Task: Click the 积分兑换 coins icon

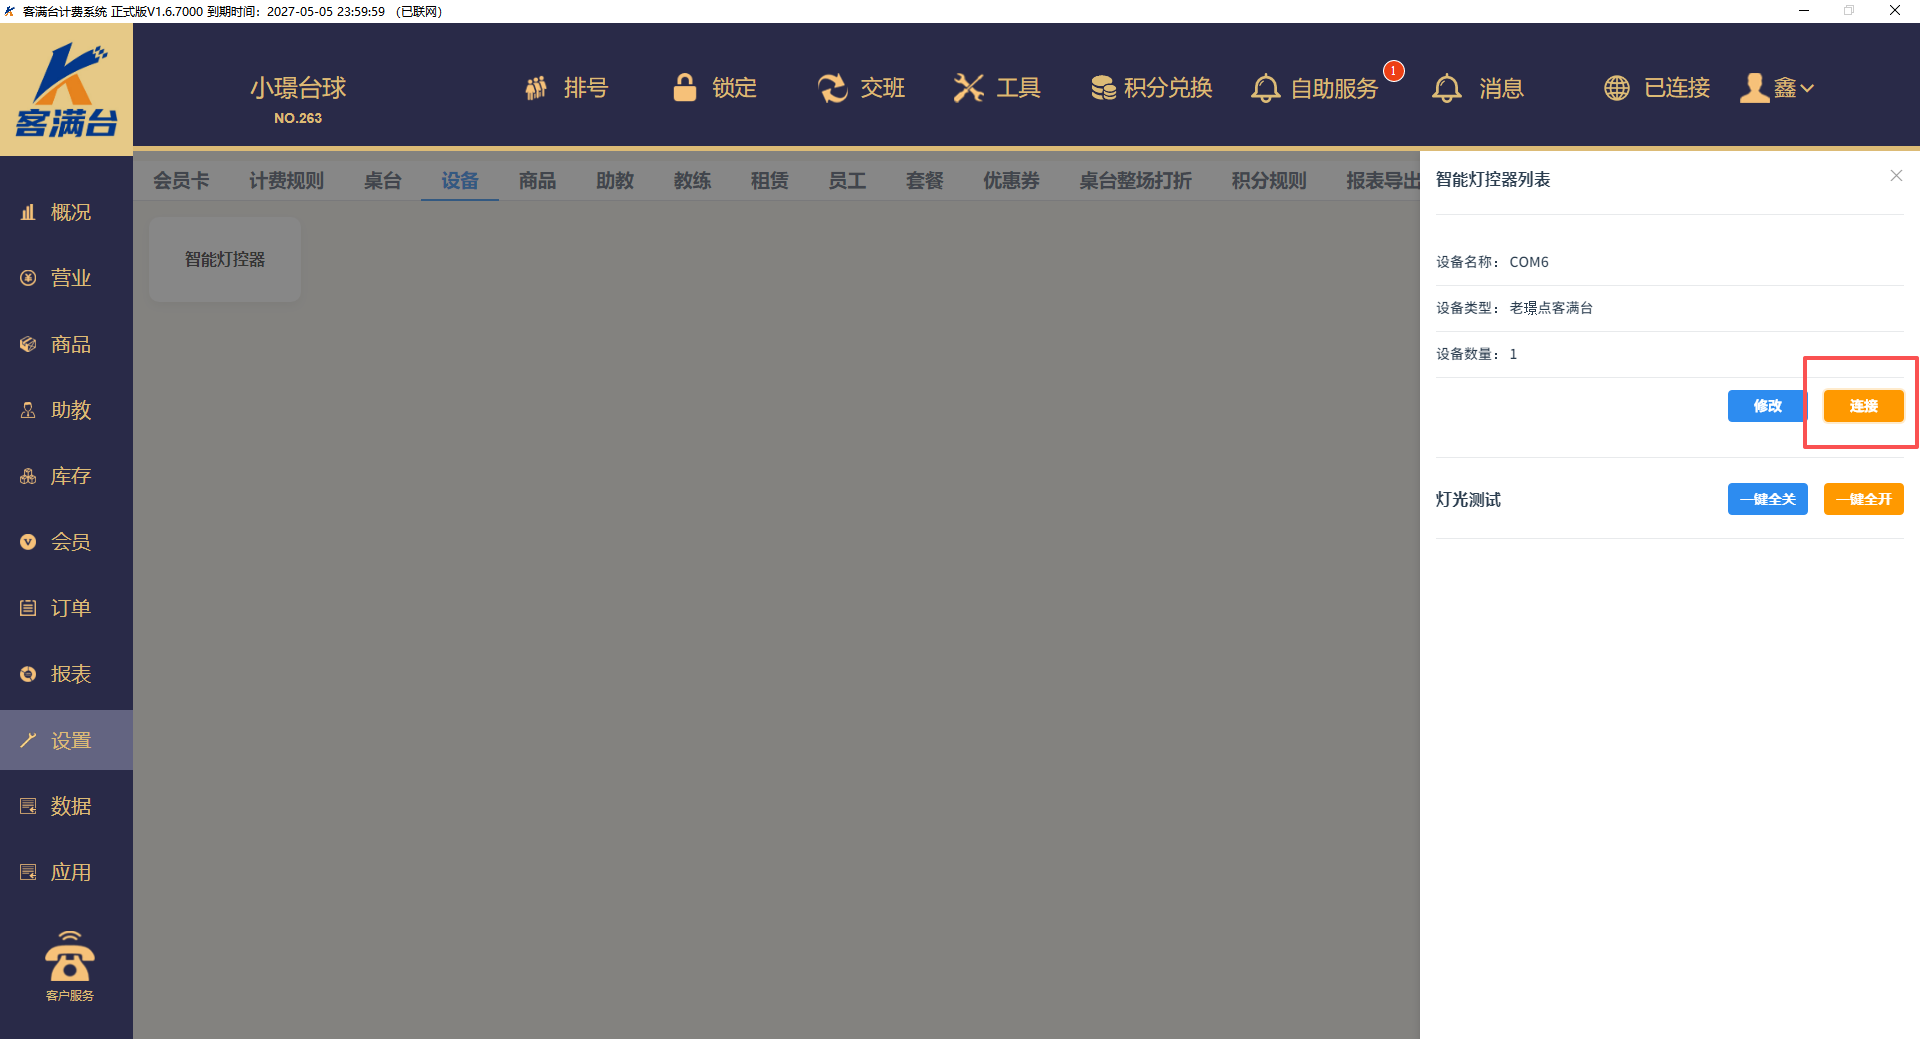Action: point(1103,88)
